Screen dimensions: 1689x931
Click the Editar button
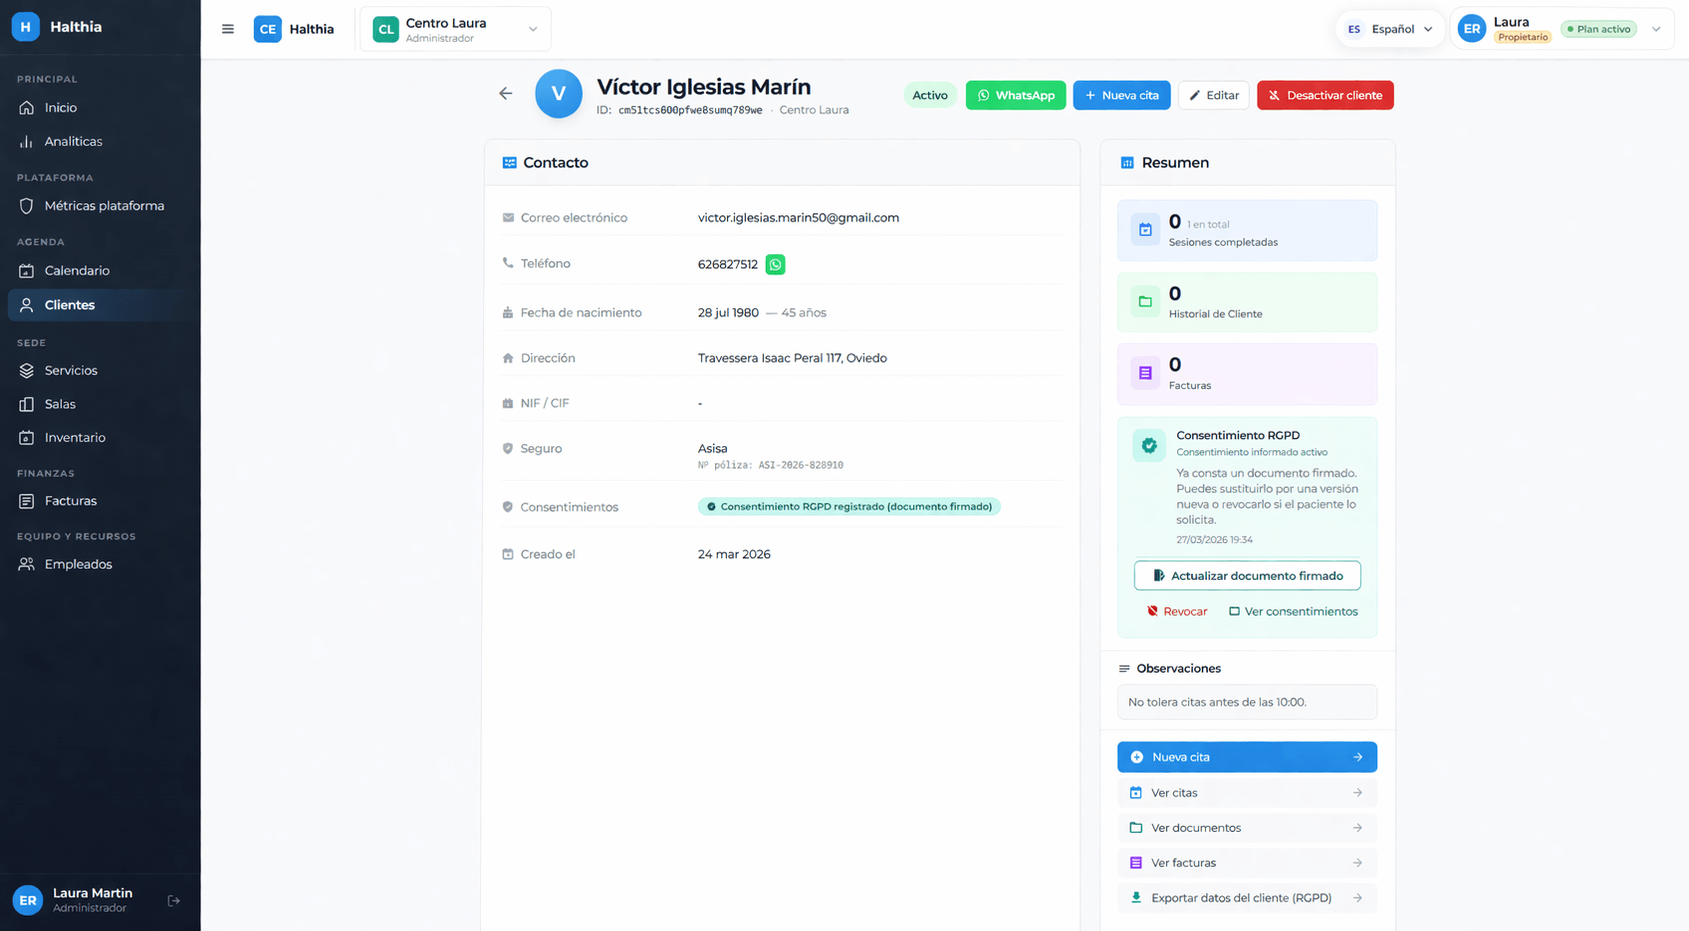pyautogui.click(x=1213, y=95)
